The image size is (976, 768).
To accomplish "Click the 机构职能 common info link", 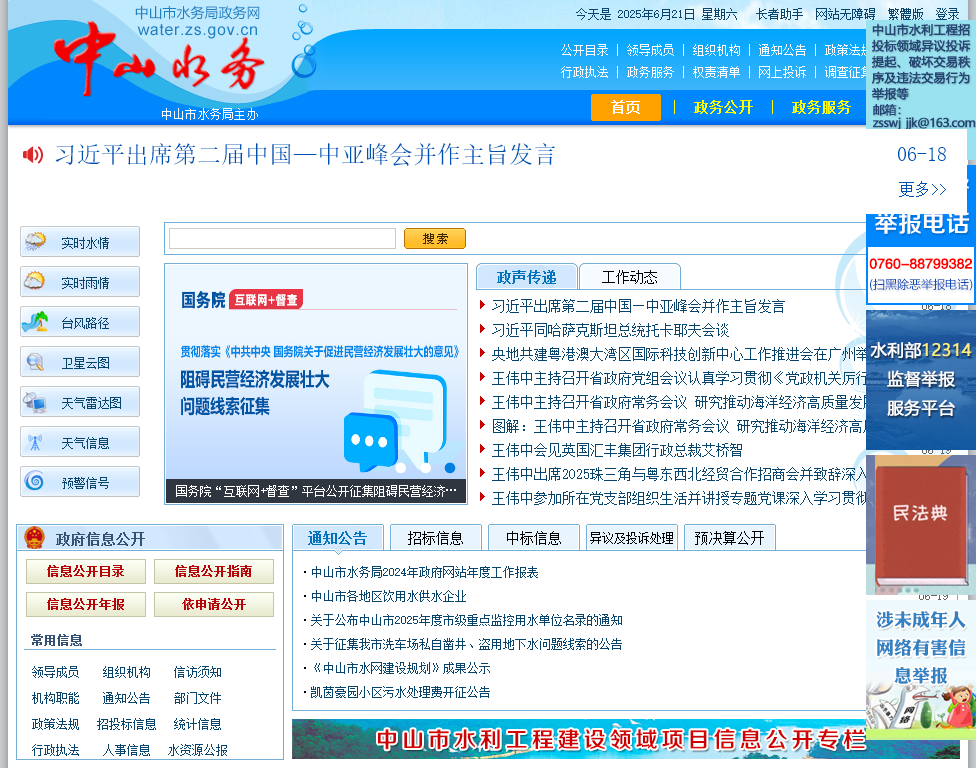I will pyautogui.click(x=55, y=698).
